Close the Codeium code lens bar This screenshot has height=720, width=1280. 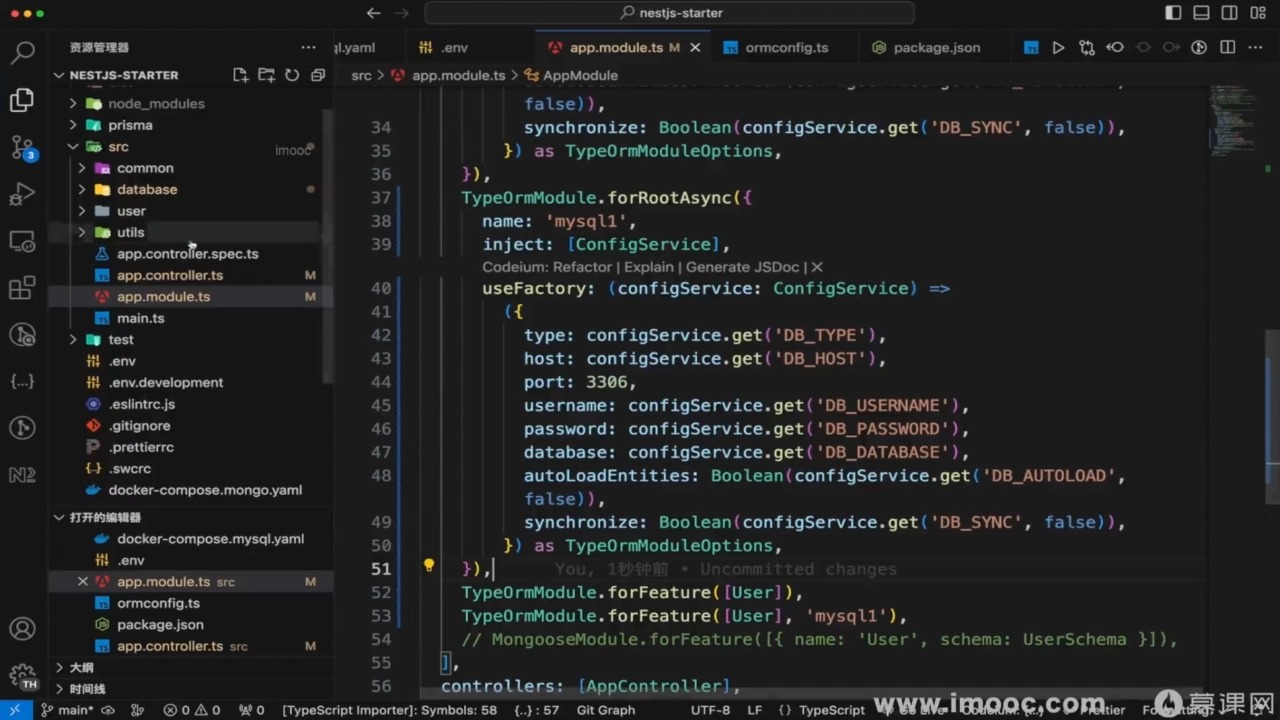click(816, 267)
